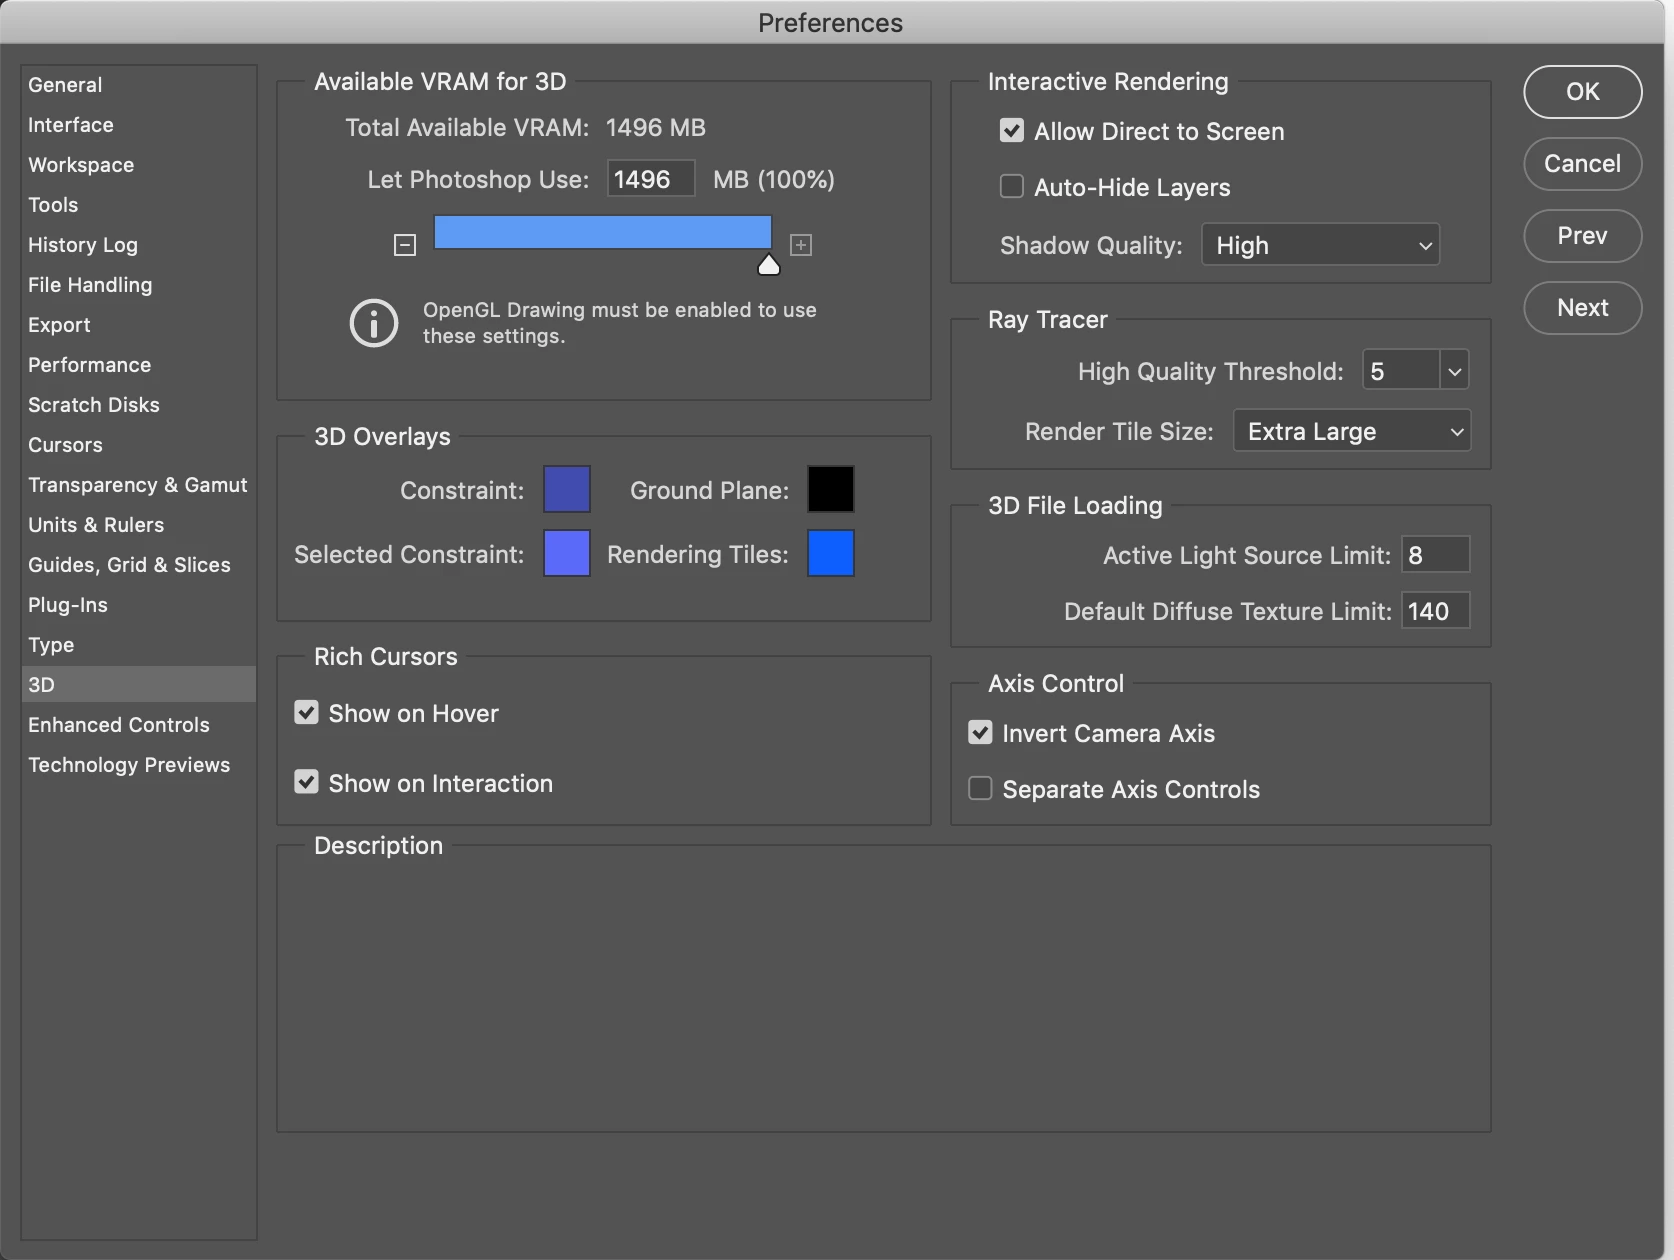Open Plug-Ins preferences
Screen dimensions: 1674x1260
coord(138,605)
